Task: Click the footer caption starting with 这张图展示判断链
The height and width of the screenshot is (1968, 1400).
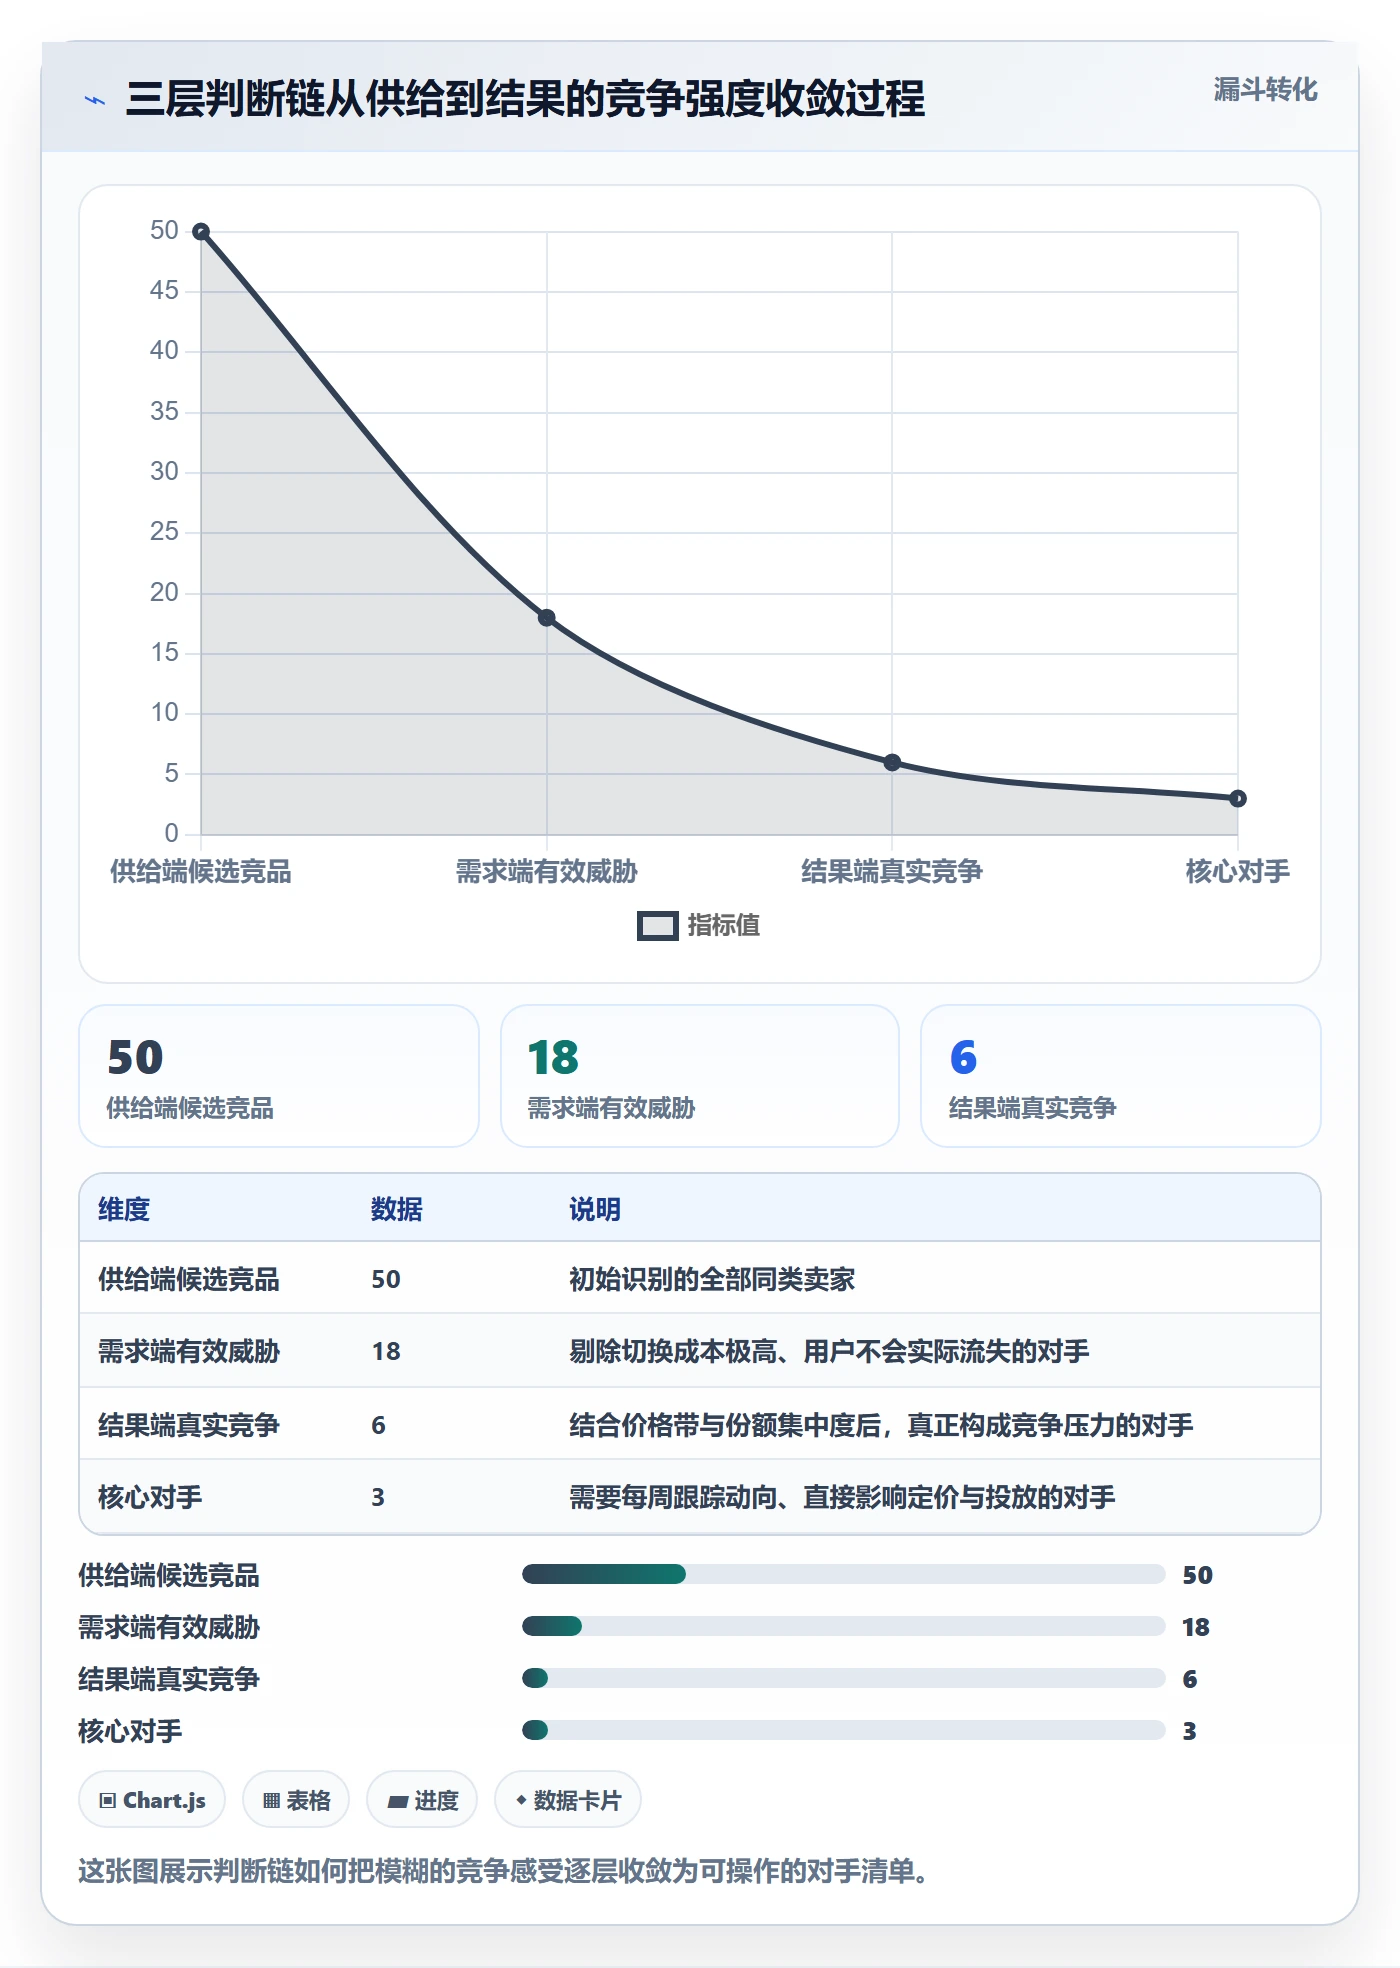Action: 503,1871
